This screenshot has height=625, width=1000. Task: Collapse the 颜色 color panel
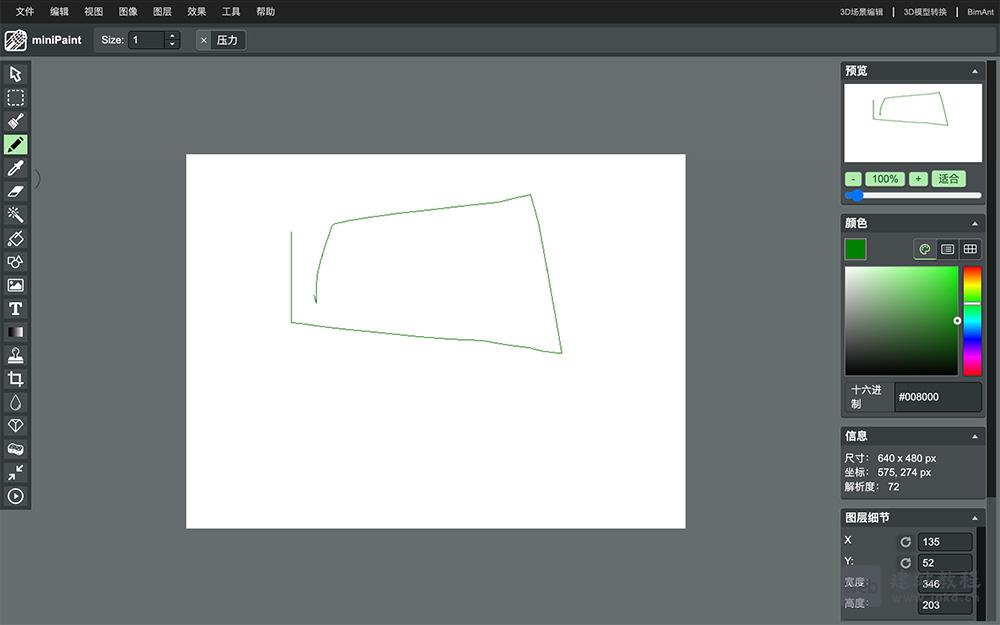(975, 224)
